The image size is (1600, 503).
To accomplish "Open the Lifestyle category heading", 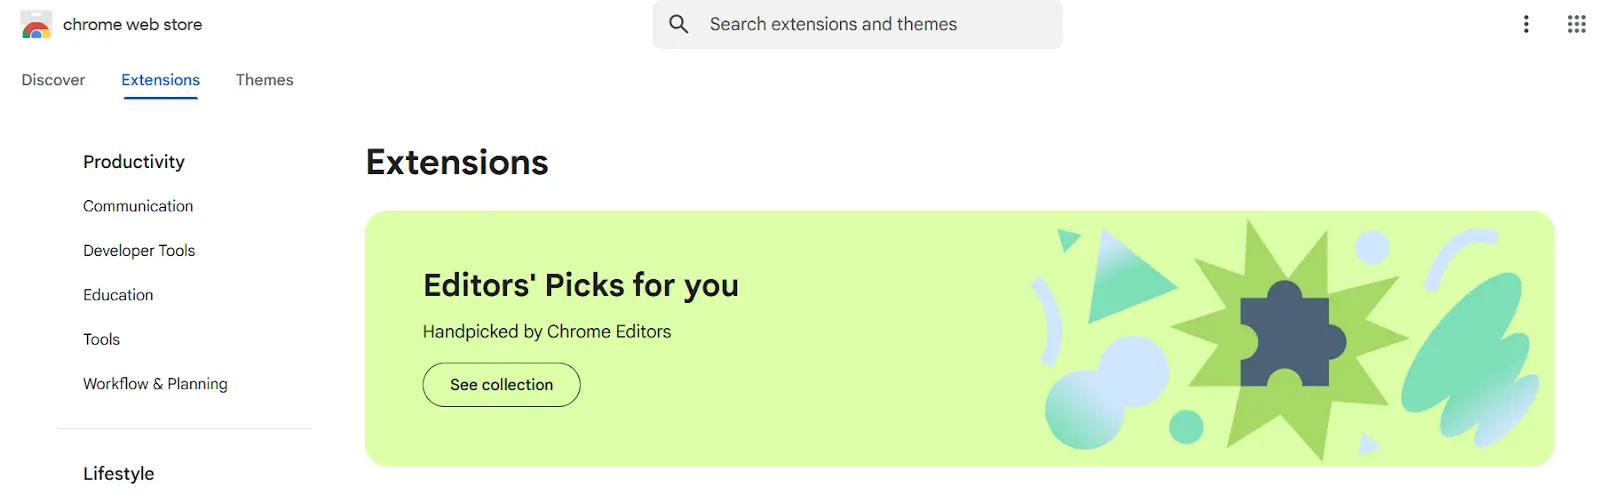I will point(118,474).
